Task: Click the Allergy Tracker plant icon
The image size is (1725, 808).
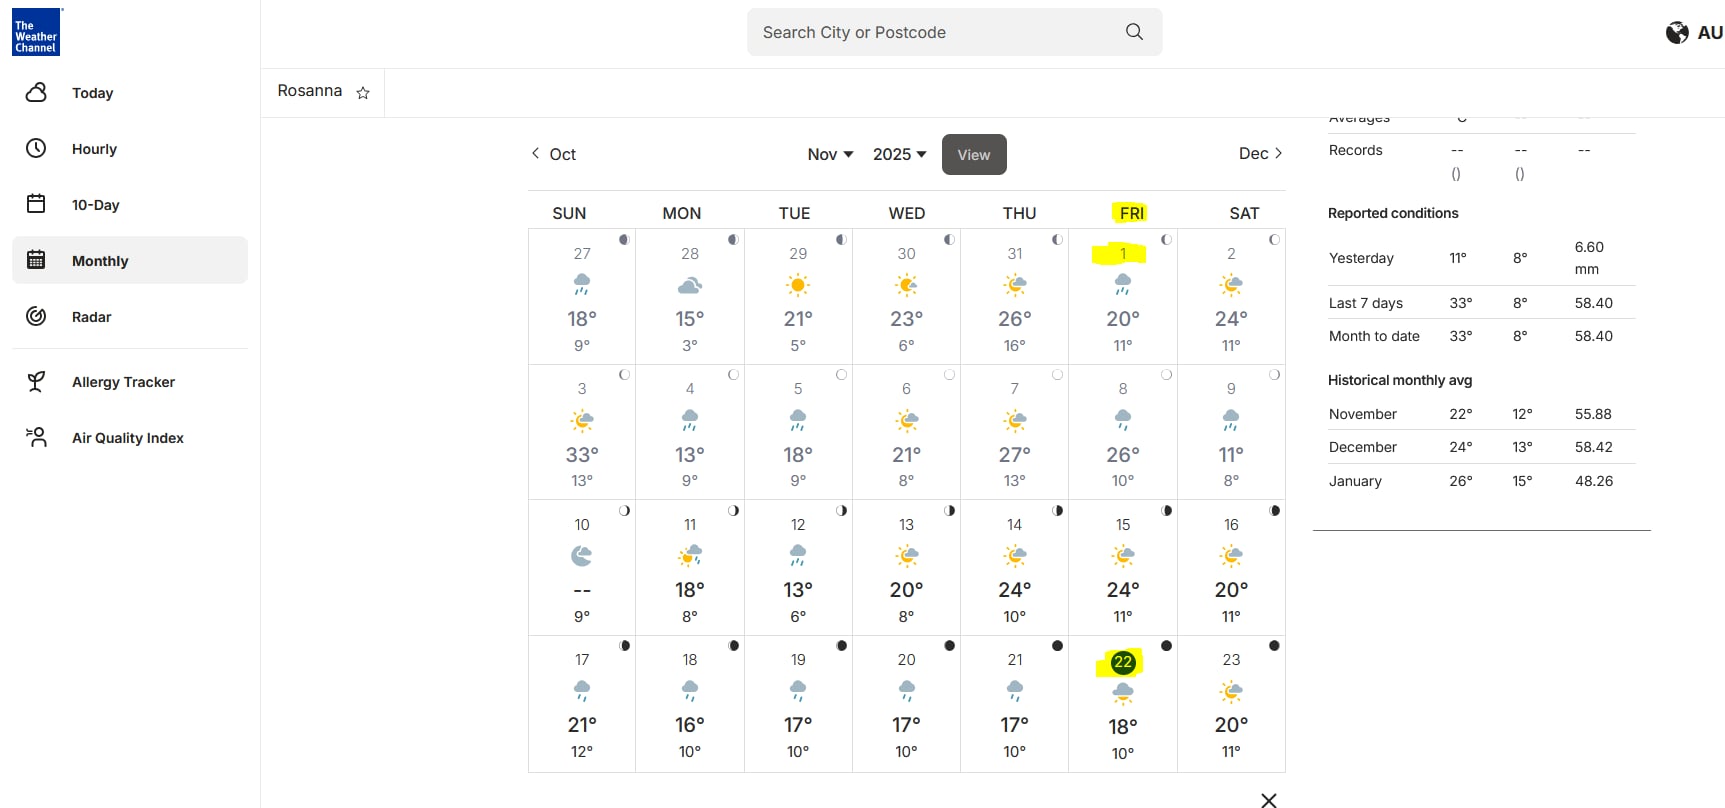Action: [36, 381]
